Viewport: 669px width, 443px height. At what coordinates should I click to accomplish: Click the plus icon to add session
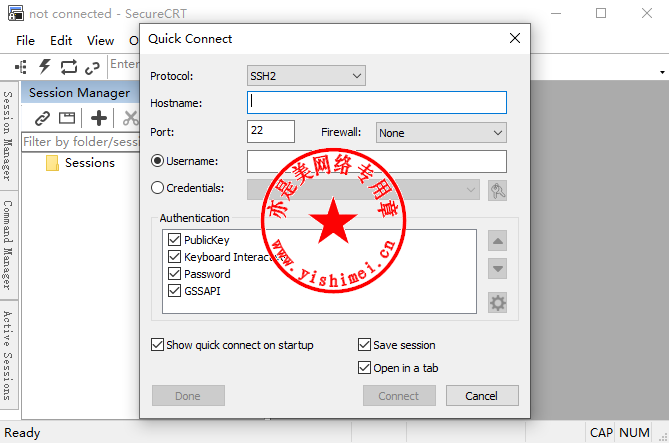click(99, 118)
